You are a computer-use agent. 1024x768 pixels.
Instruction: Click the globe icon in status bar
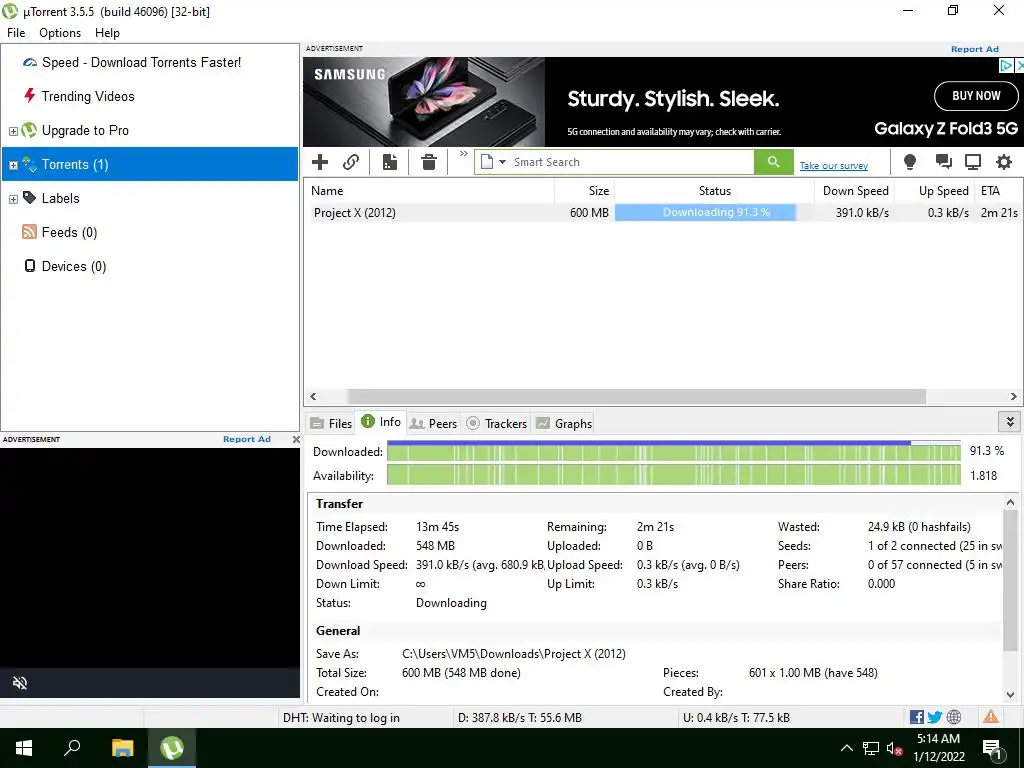954,717
